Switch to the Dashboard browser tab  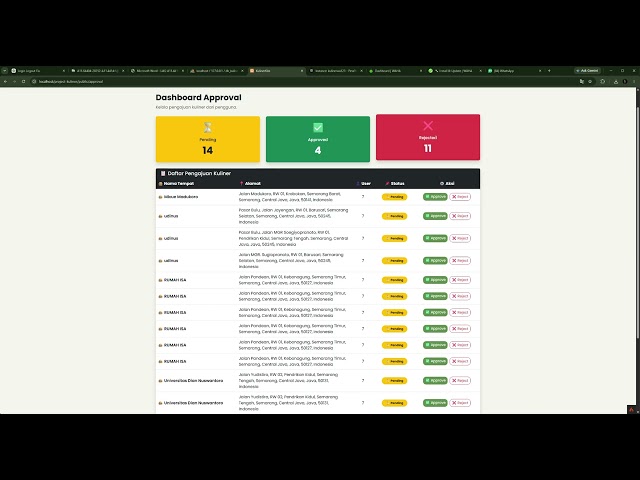(x=396, y=71)
